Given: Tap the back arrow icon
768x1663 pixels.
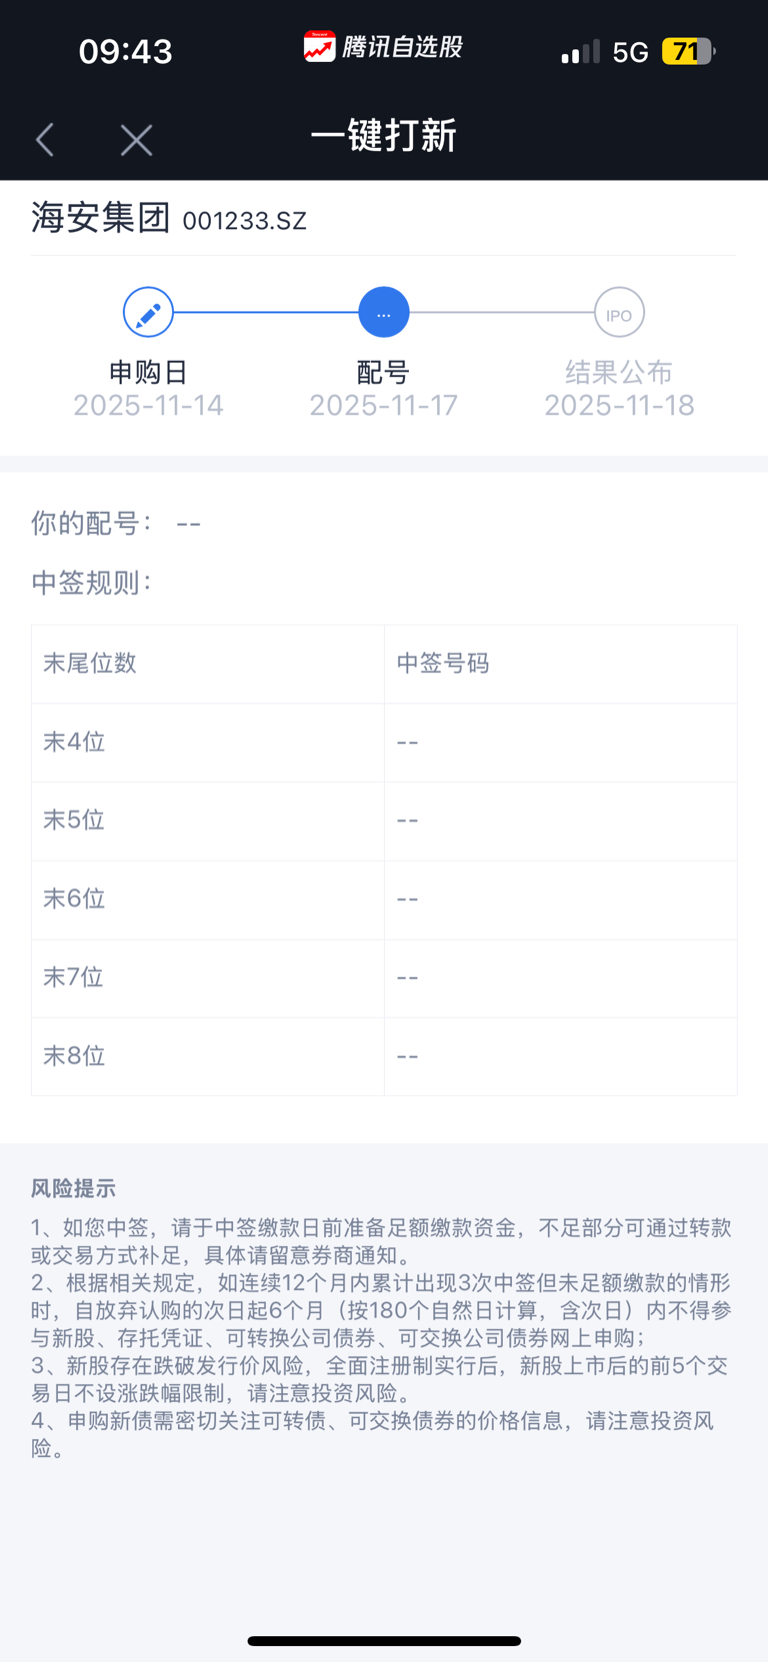Looking at the screenshot, I should point(45,139).
